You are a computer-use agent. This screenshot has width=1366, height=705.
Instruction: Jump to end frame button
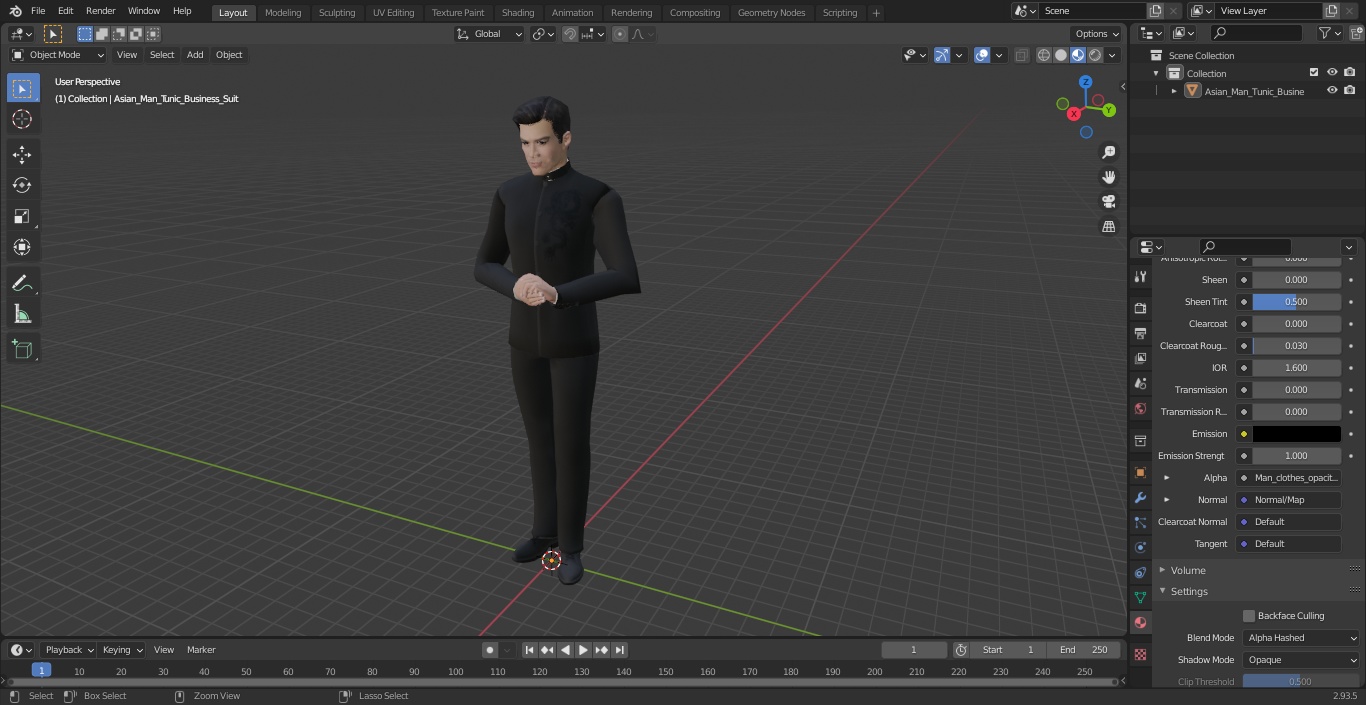pyautogui.click(x=620, y=650)
